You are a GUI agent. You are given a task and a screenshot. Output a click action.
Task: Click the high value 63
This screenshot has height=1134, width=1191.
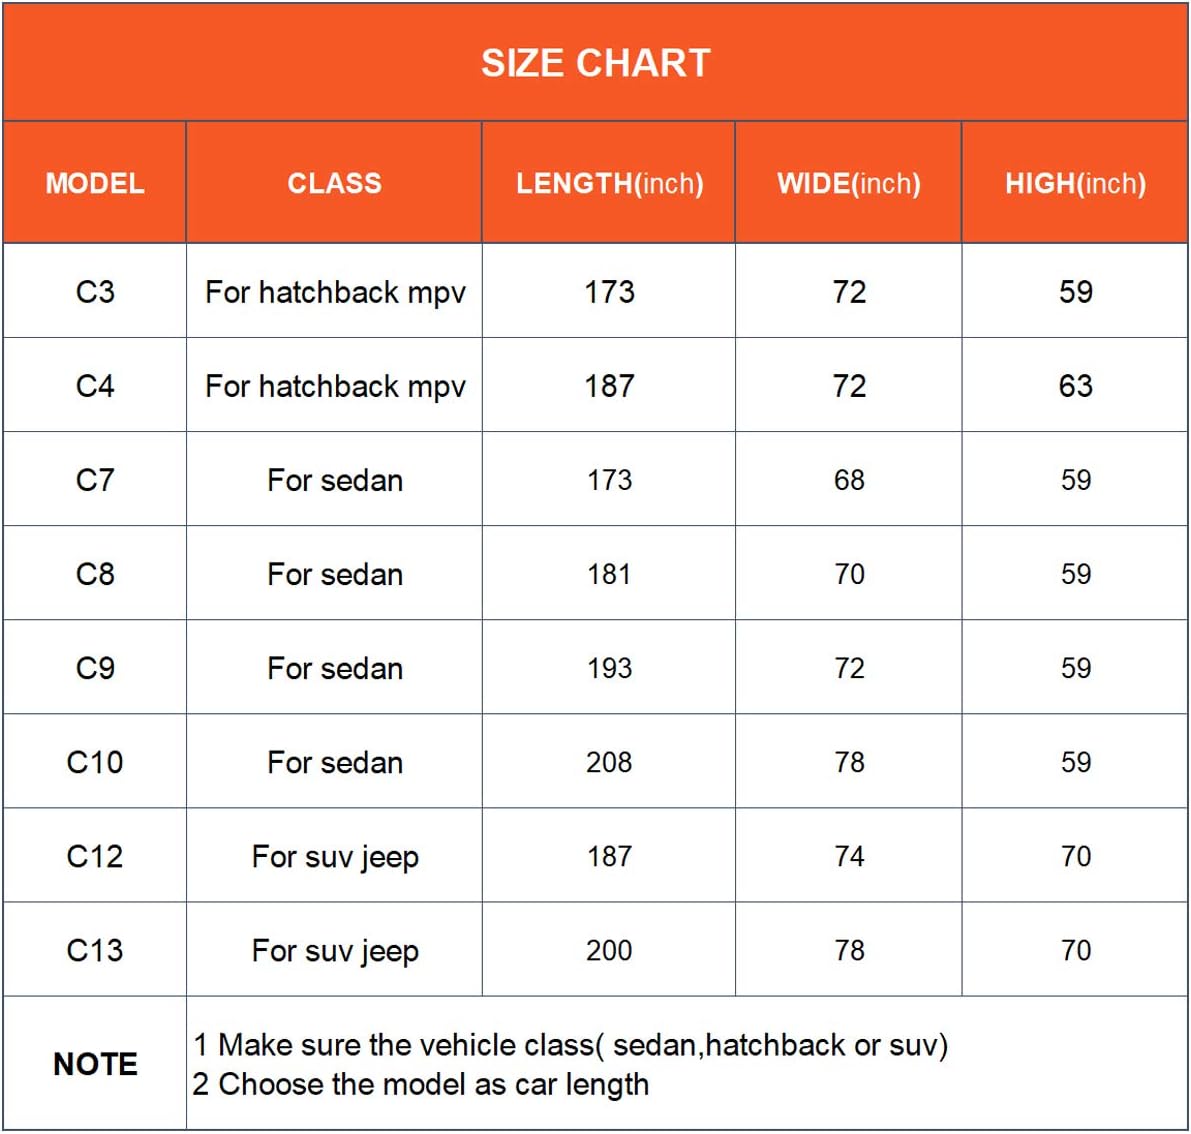click(x=1075, y=386)
